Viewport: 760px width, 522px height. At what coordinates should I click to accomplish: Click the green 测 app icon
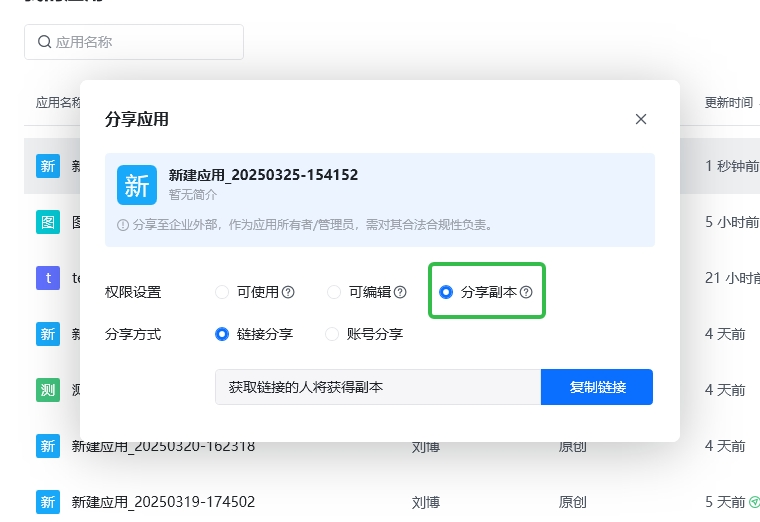(x=48, y=390)
